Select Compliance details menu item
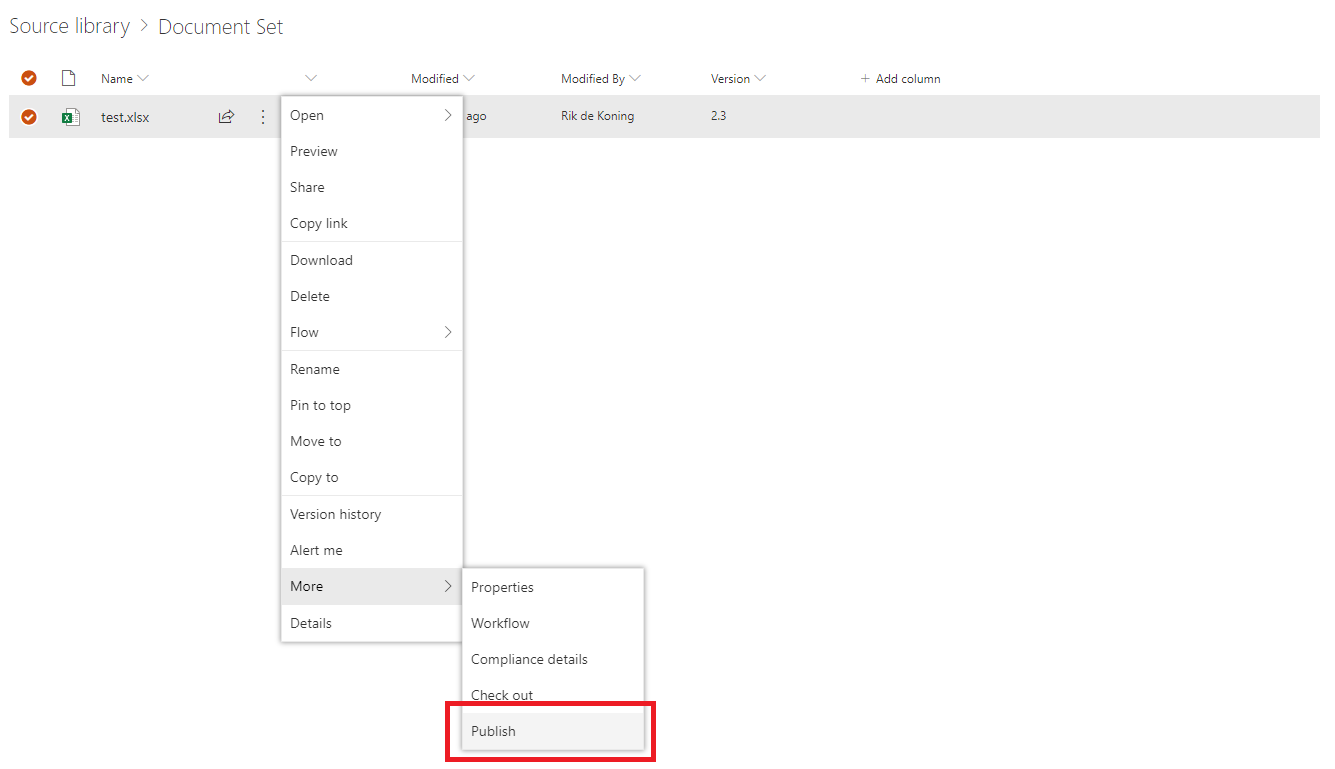The image size is (1335, 769). tap(529, 659)
